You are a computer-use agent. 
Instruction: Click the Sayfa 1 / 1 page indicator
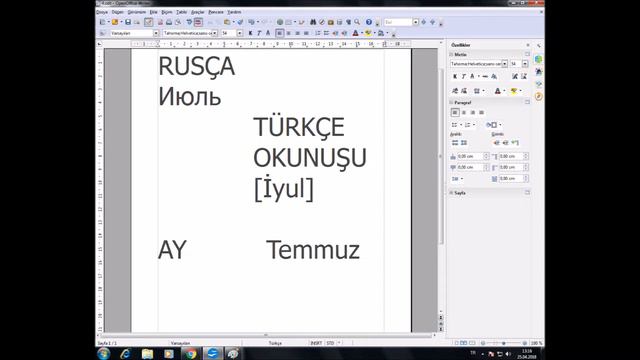tap(107, 343)
